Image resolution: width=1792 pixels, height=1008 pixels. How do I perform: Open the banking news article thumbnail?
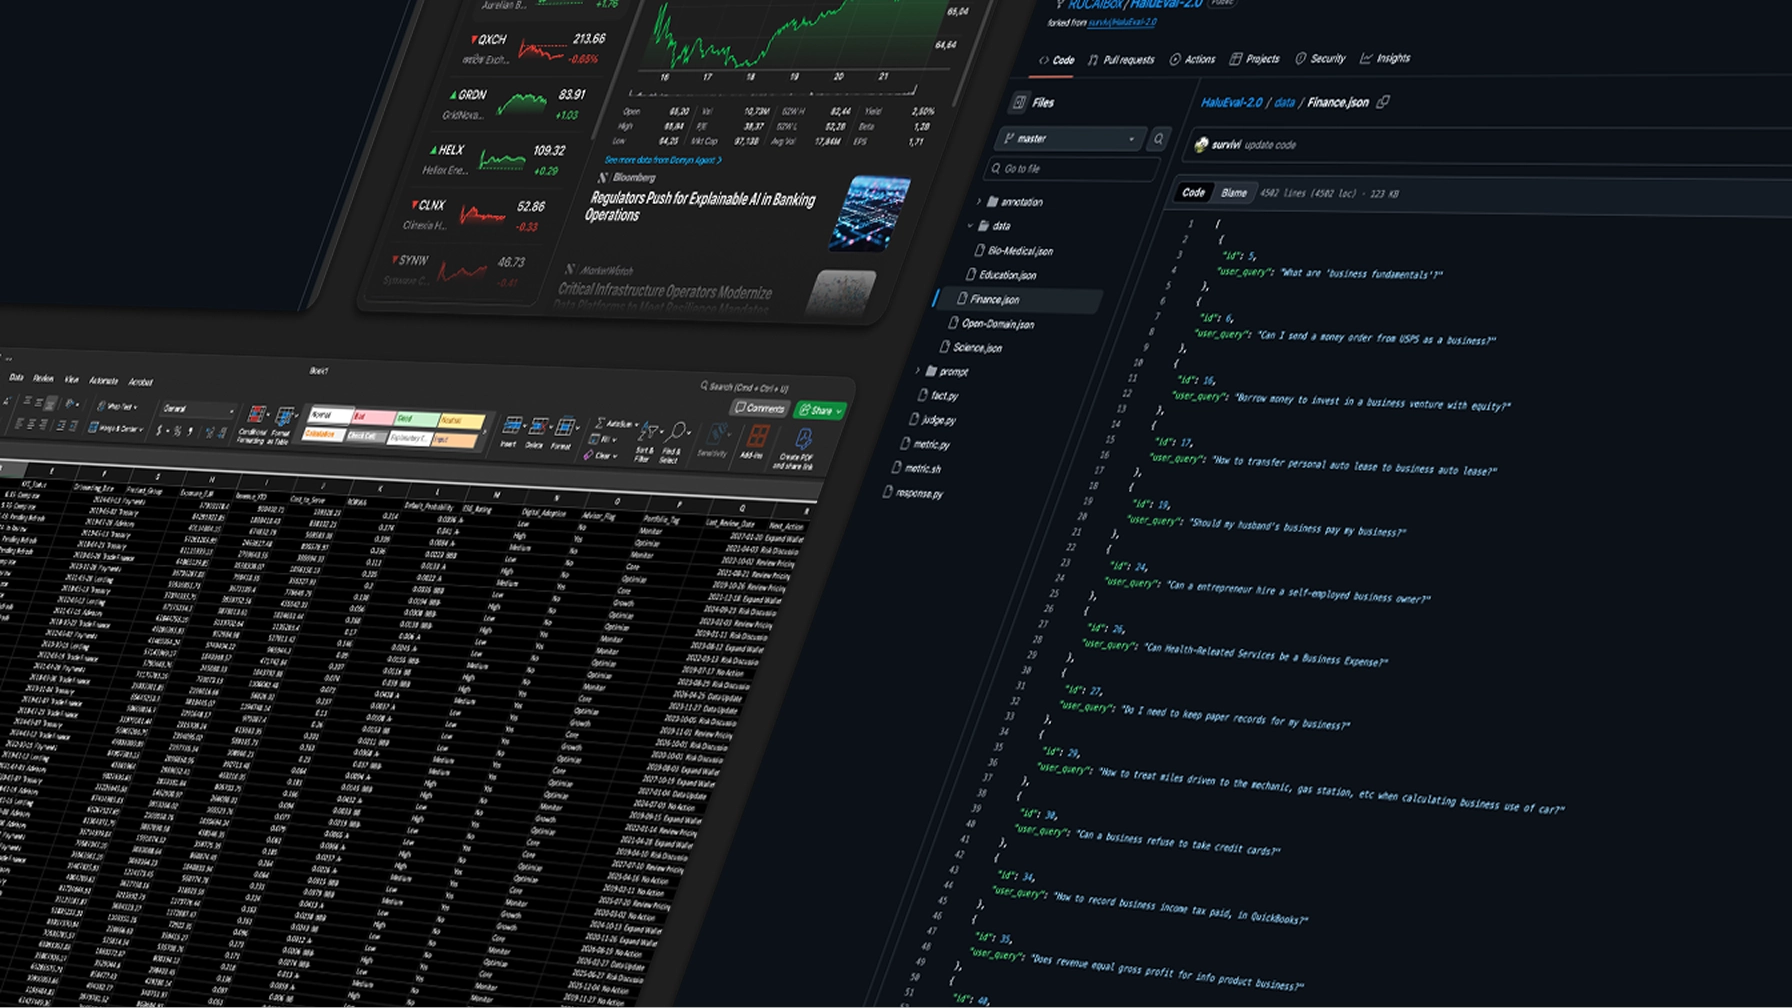coord(869,213)
